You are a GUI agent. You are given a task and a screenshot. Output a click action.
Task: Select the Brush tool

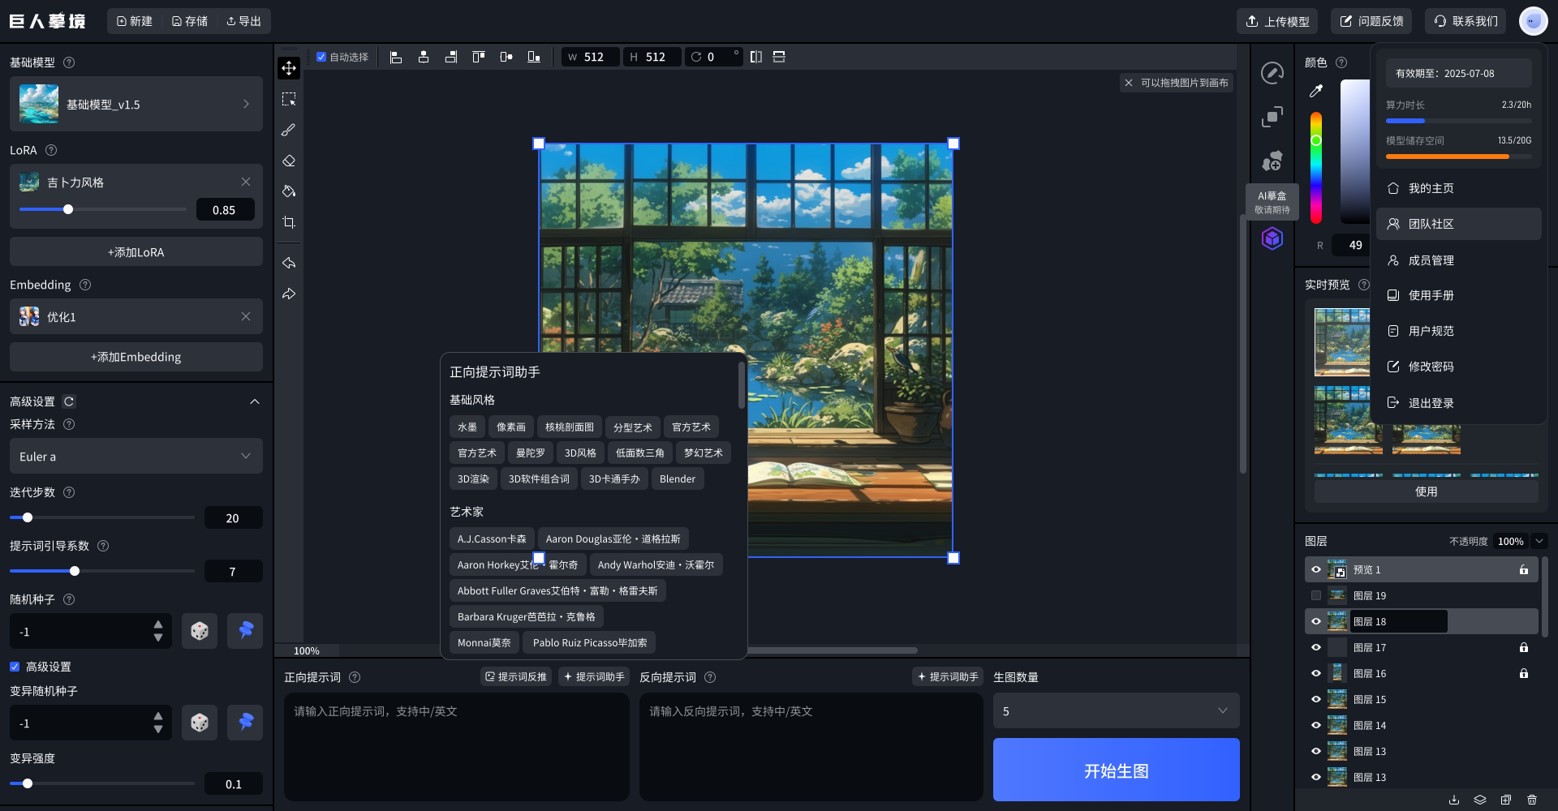[288, 129]
